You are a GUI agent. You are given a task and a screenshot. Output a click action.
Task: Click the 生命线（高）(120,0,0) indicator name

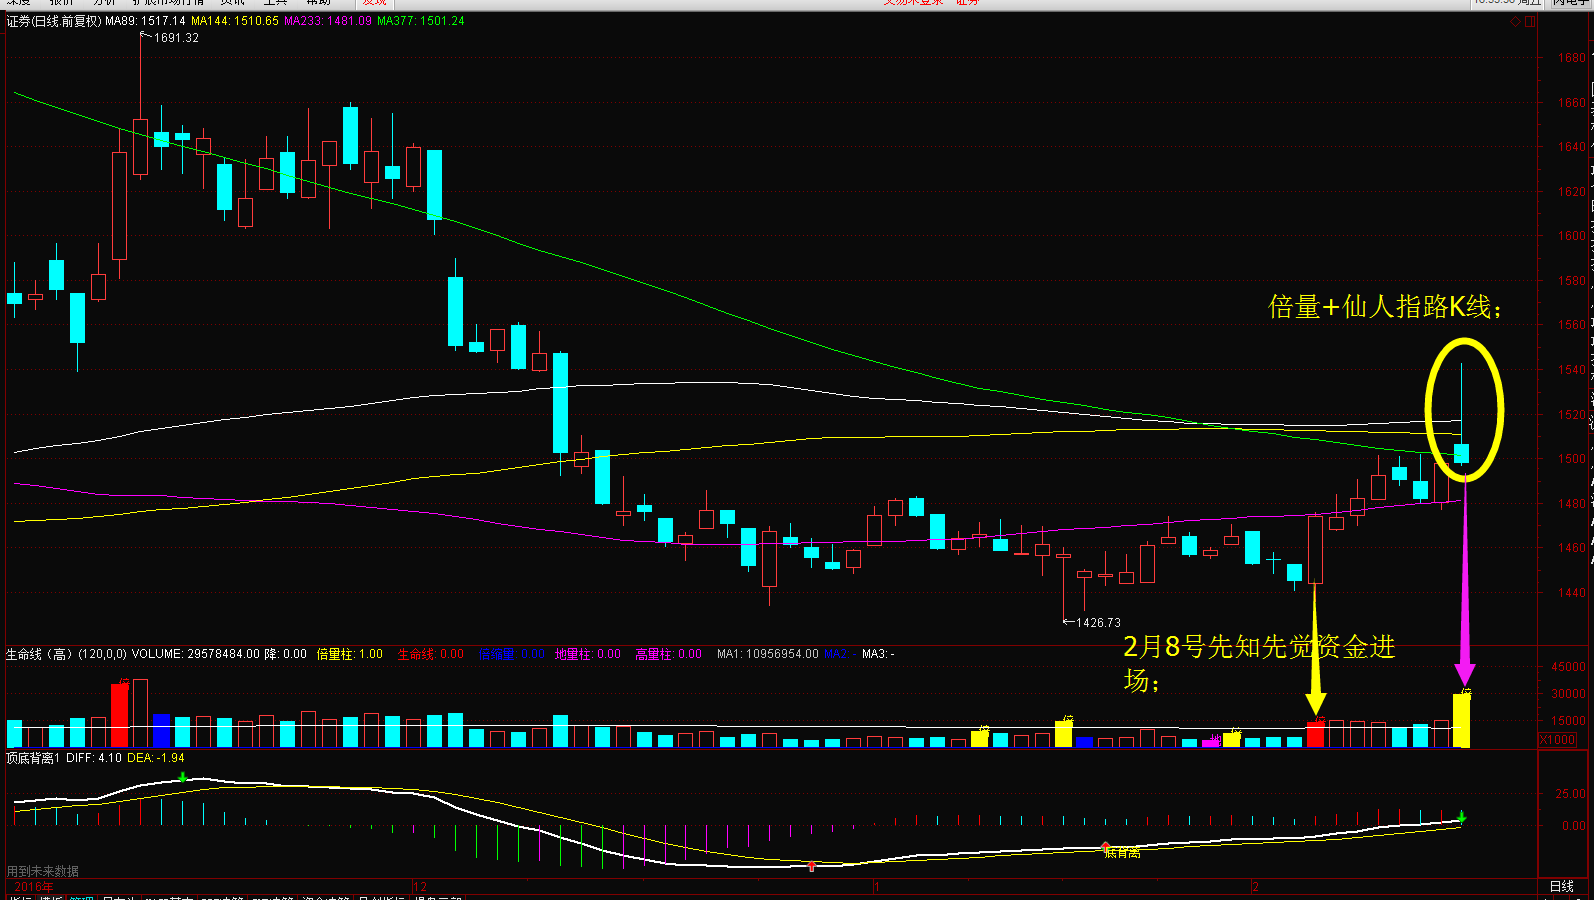point(67,654)
